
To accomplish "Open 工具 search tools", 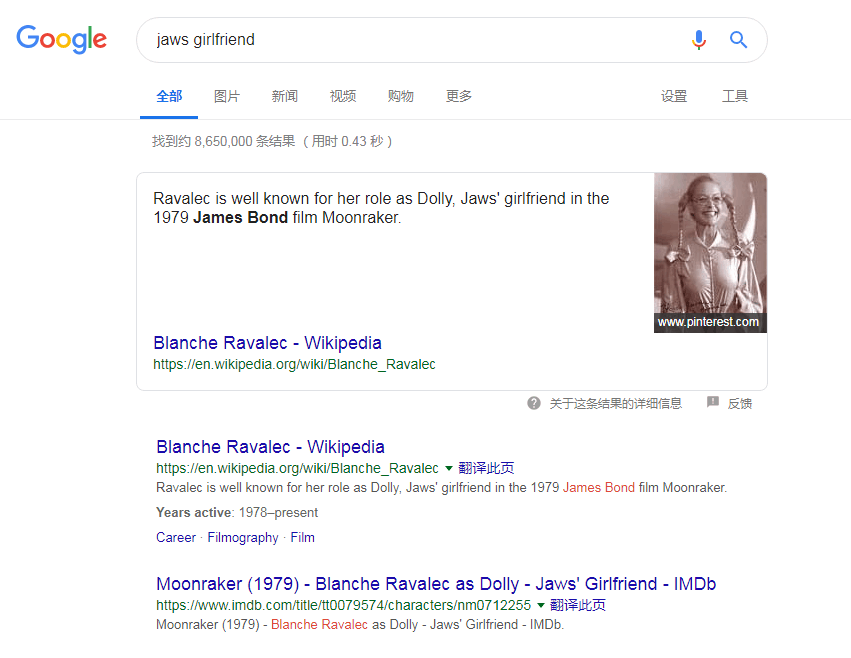I will (735, 96).
